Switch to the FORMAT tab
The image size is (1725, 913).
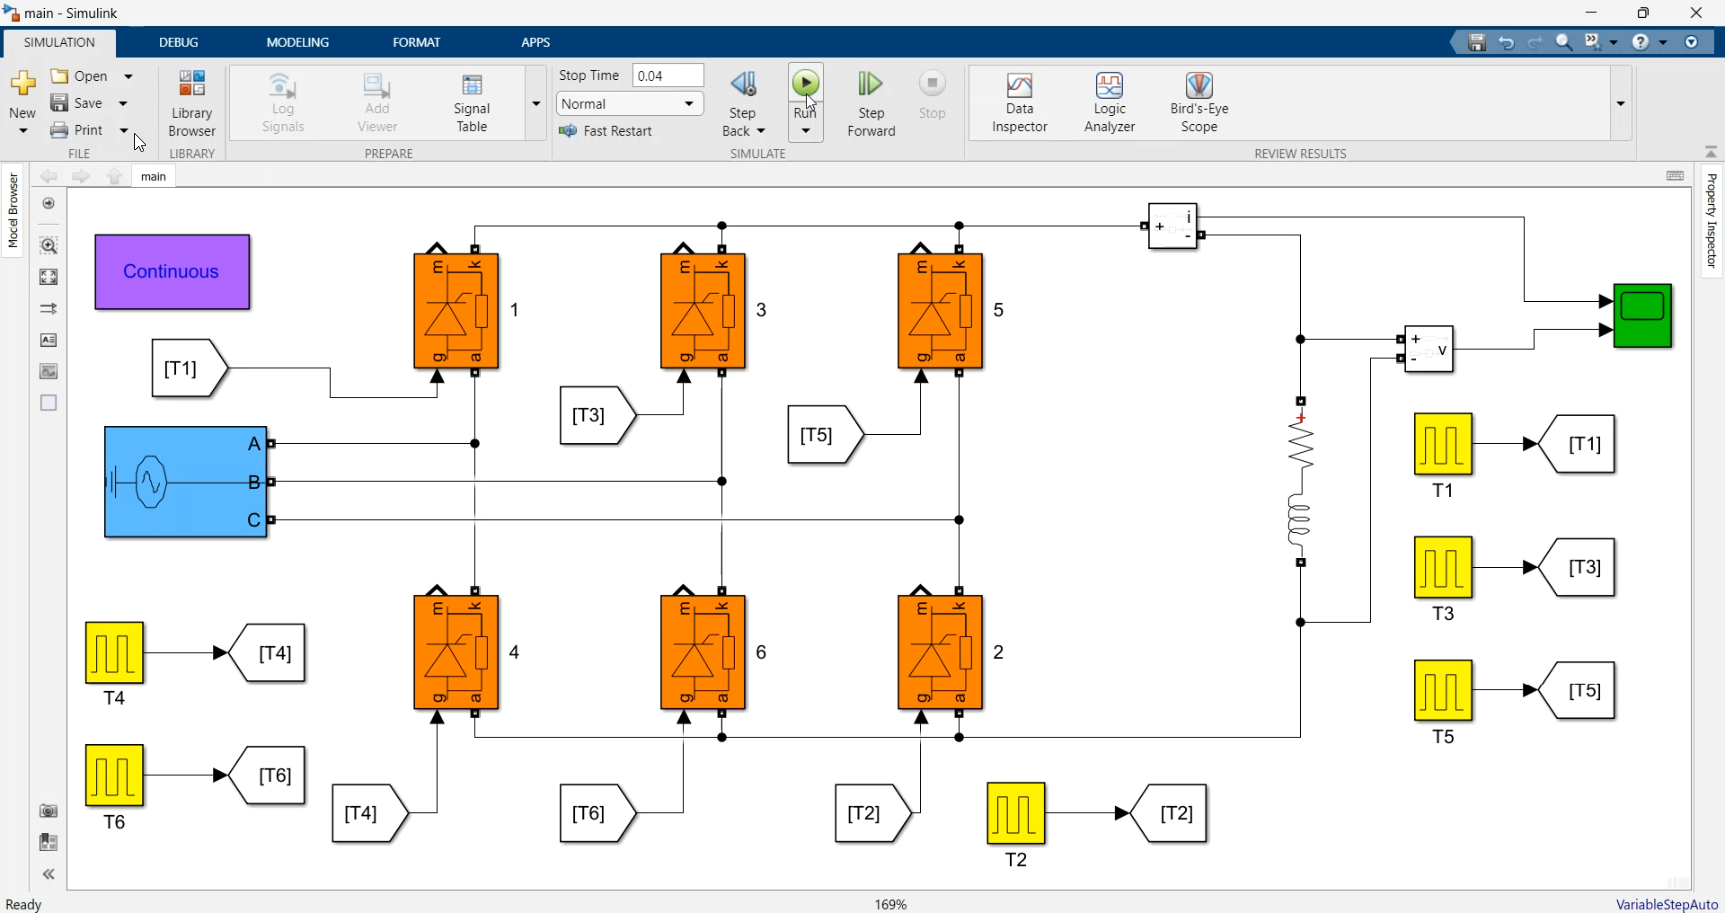(x=416, y=42)
